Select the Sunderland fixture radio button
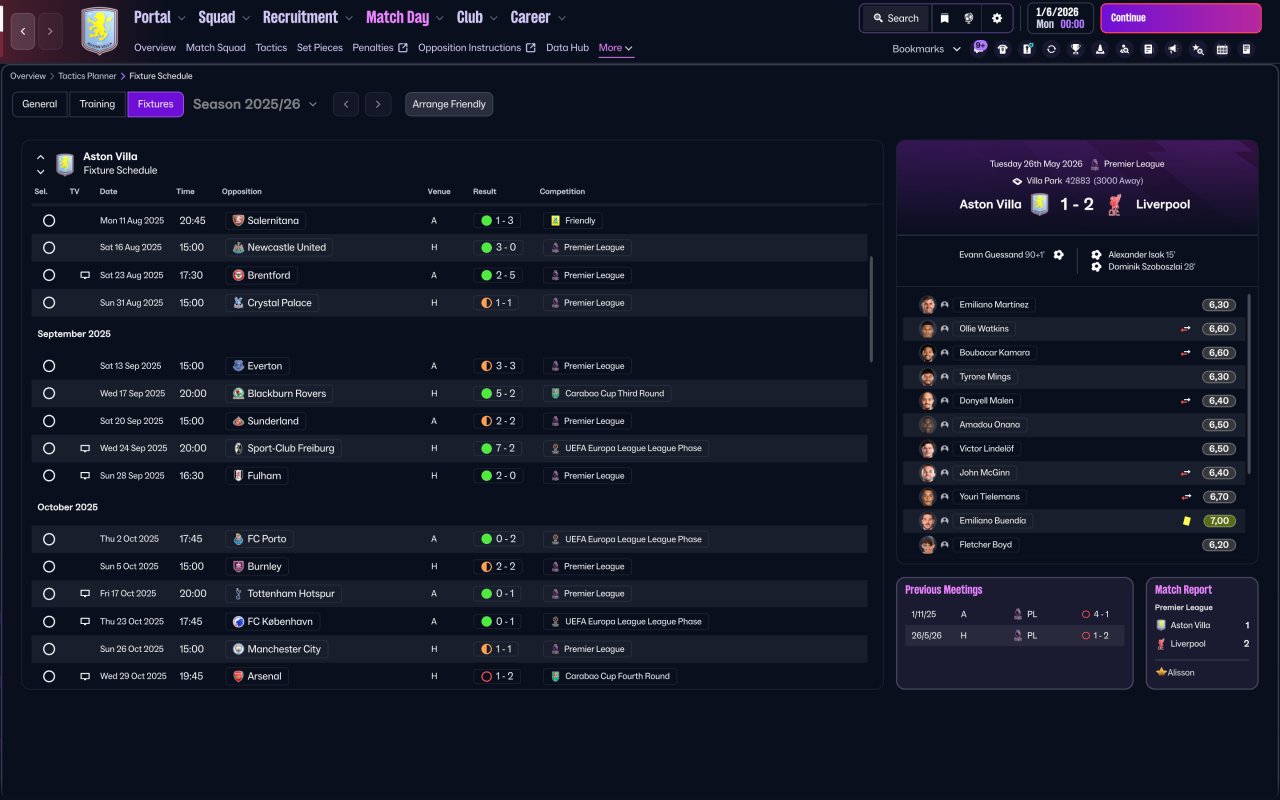1280x800 pixels. (x=49, y=421)
